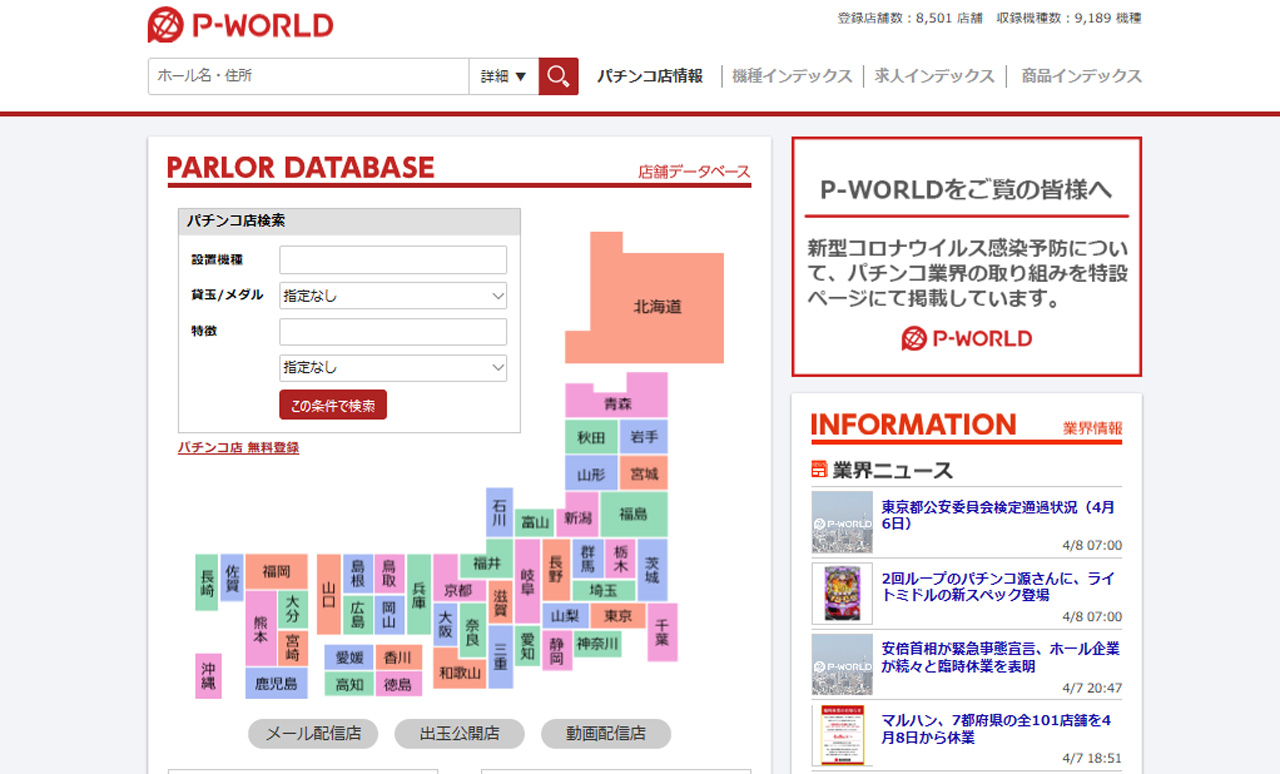
Task: Select 鹿児島 prefecture on the map
Action: pyautogui.click(x=276, y=683)
